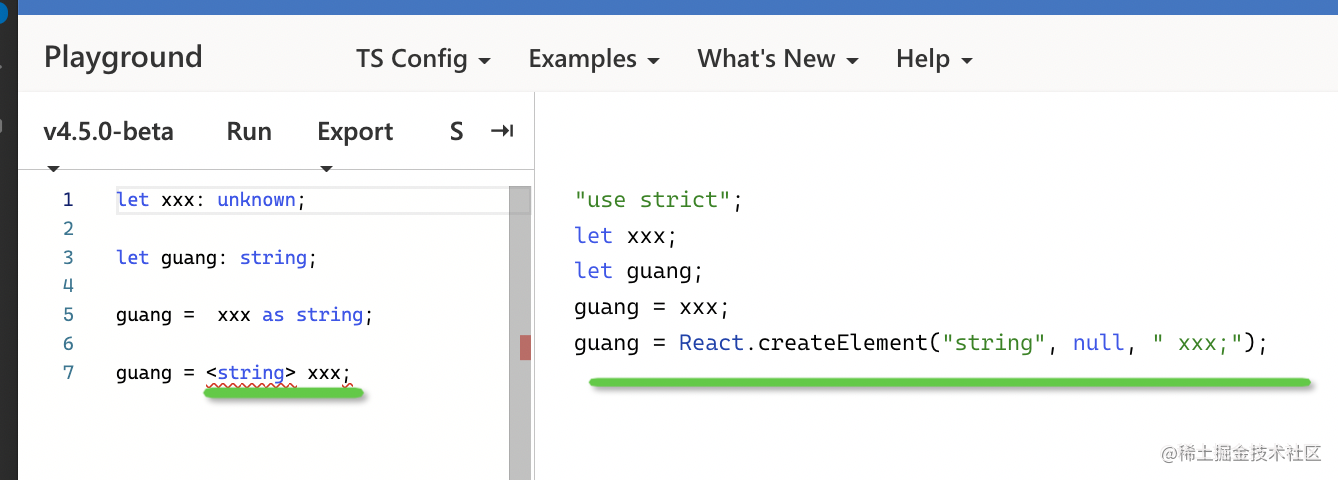The height and width of the screenshot is (480, 1338).
Task: Click the red error marker in the overview ruler
Action: tap(525, 347)
